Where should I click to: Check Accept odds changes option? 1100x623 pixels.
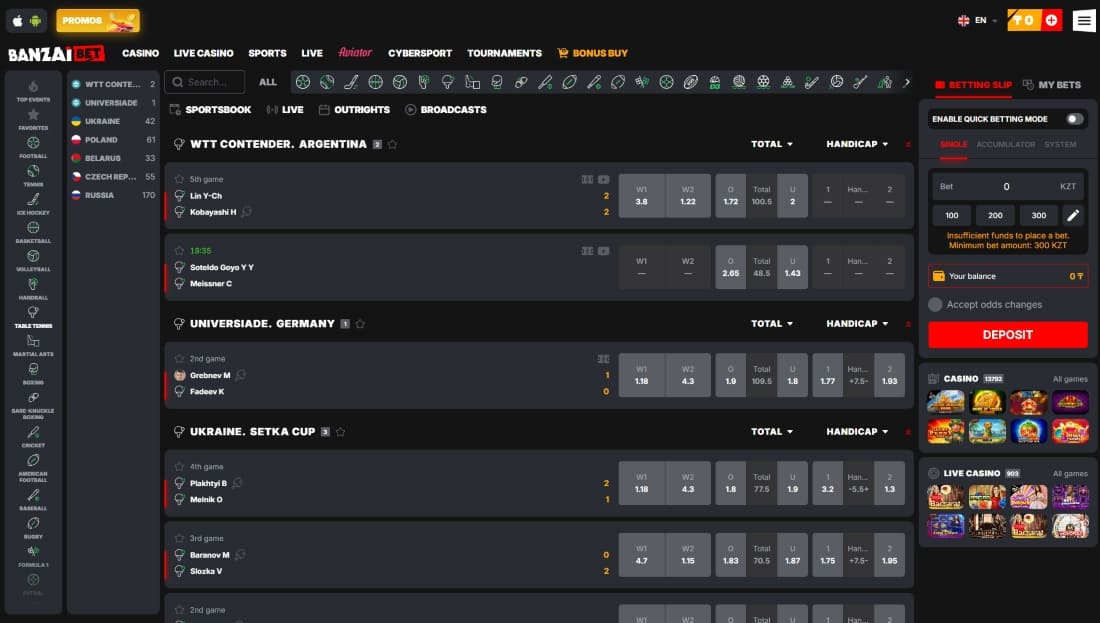click(934, 304)
